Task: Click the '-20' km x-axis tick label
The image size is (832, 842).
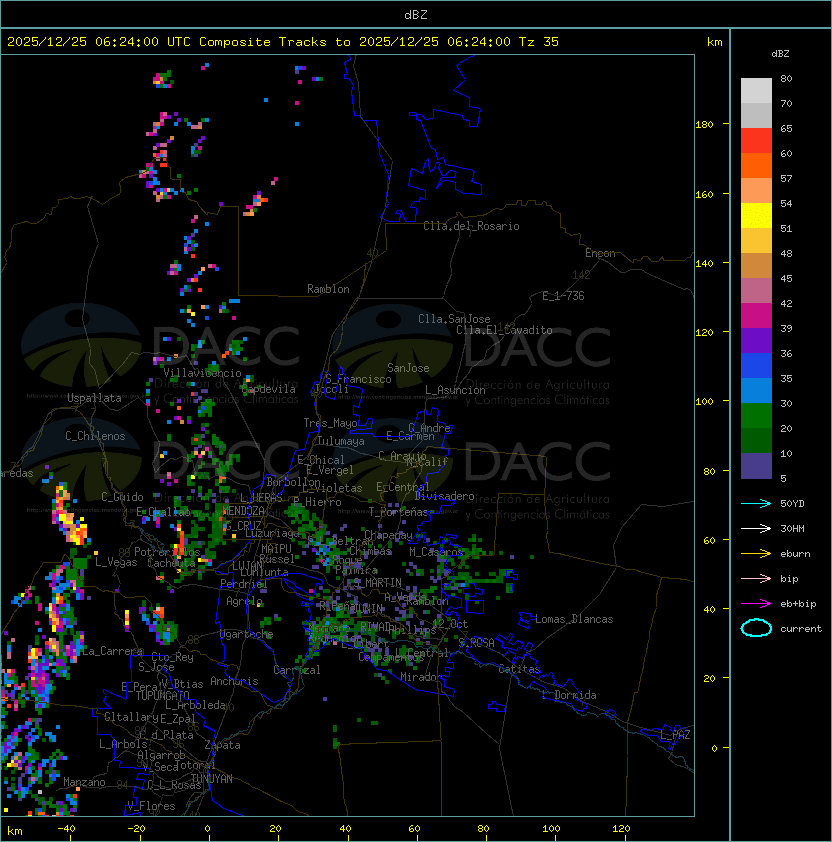Action: click(x=136, y=829)
